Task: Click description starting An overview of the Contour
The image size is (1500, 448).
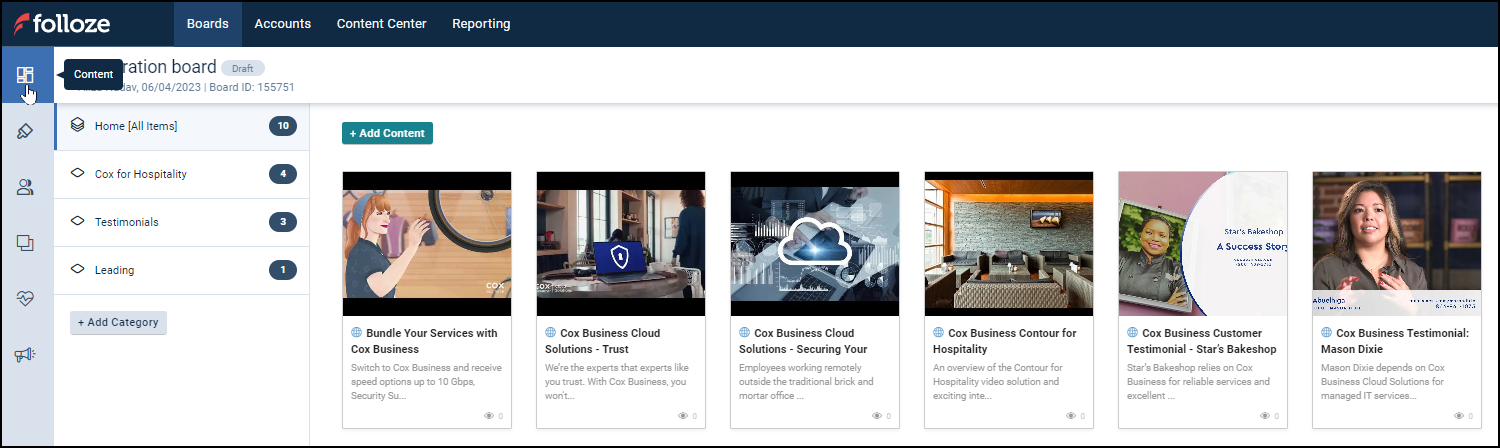Action: pos(1004,382)
